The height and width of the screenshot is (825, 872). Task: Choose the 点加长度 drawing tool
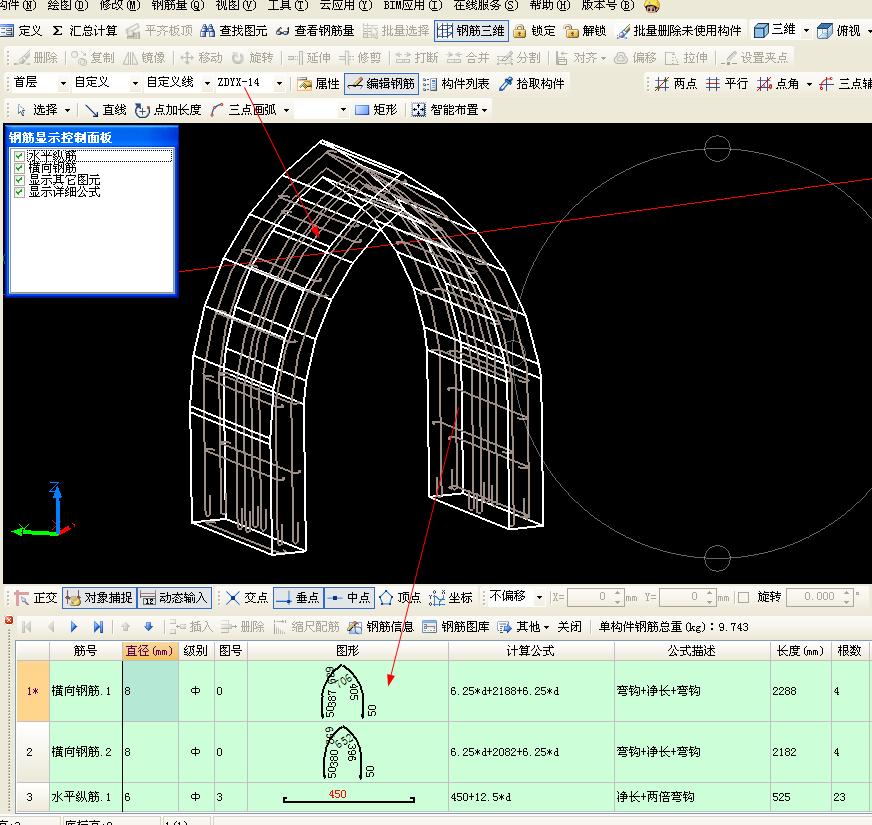coord(168,110)
